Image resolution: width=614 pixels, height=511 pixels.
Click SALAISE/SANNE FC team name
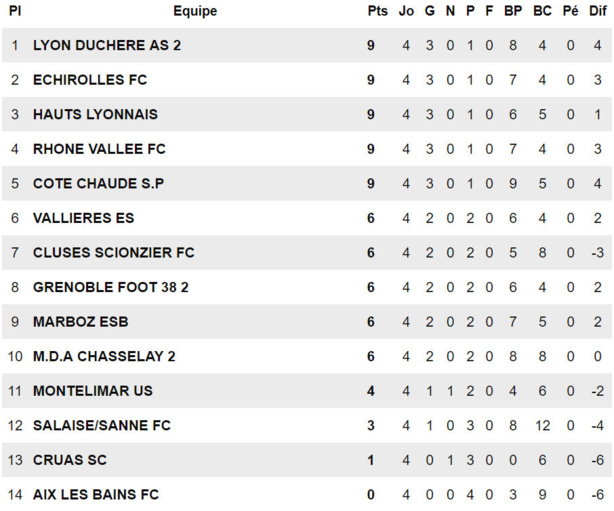pyautogui.click(x=101, y=425)
